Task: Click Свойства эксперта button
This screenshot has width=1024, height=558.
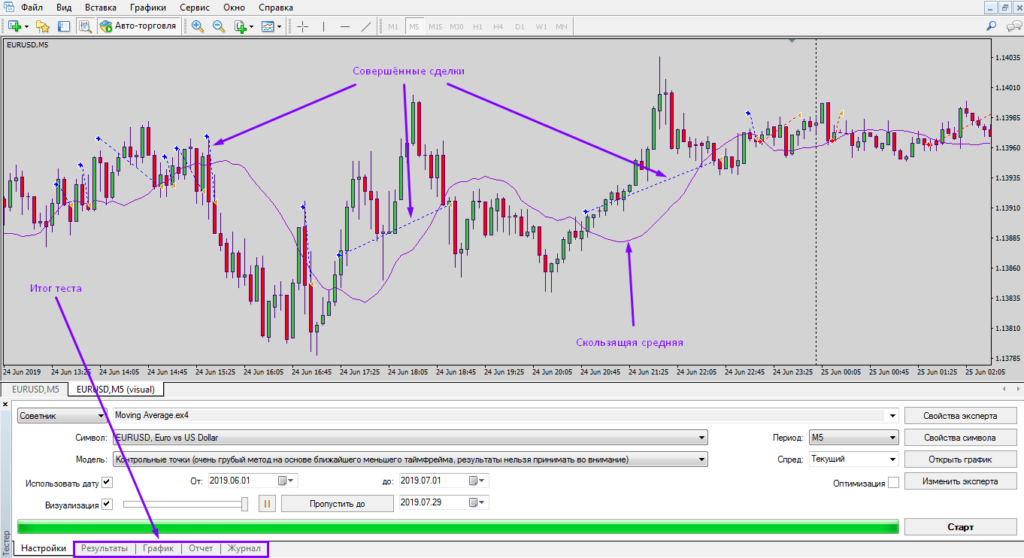Action: point(960,416)
